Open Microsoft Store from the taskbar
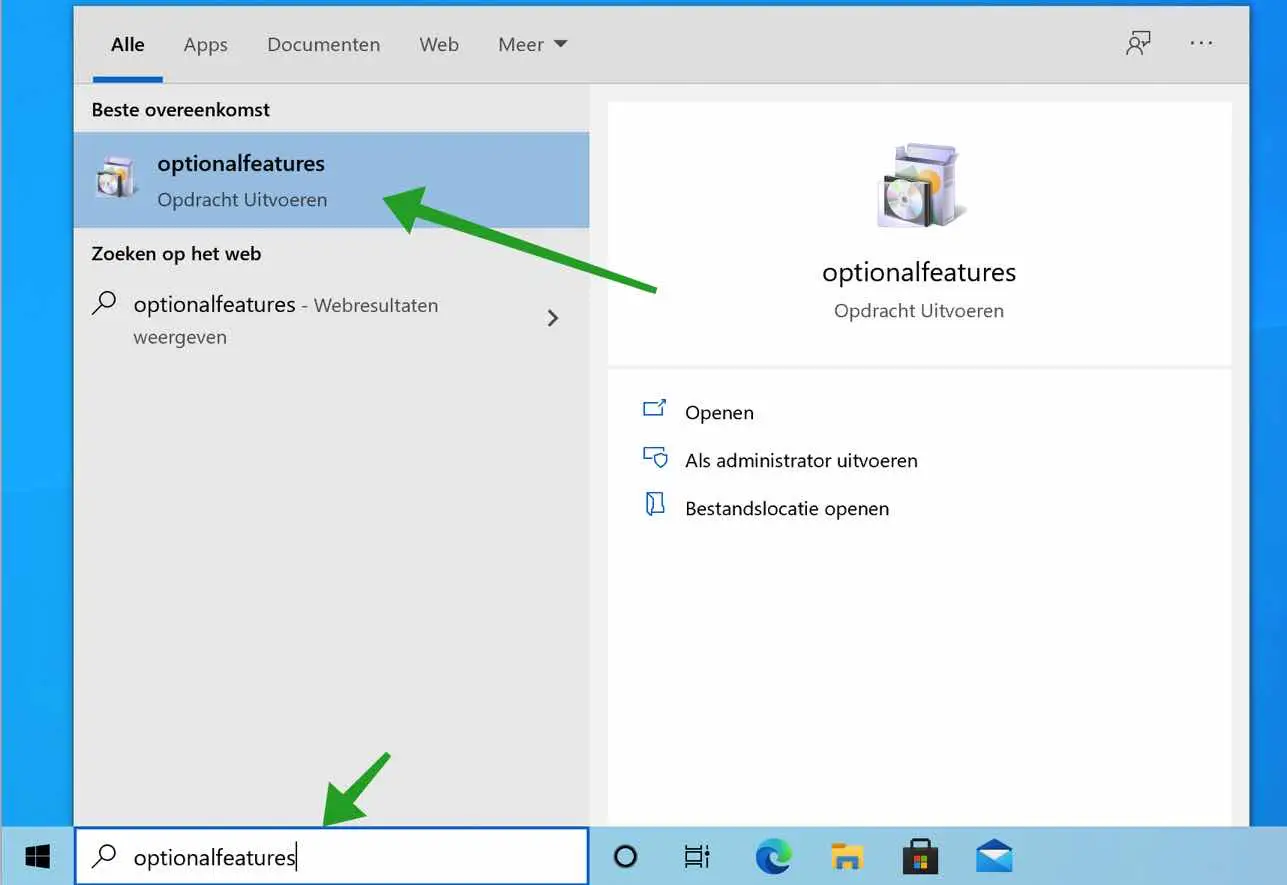 click(920, 857)
